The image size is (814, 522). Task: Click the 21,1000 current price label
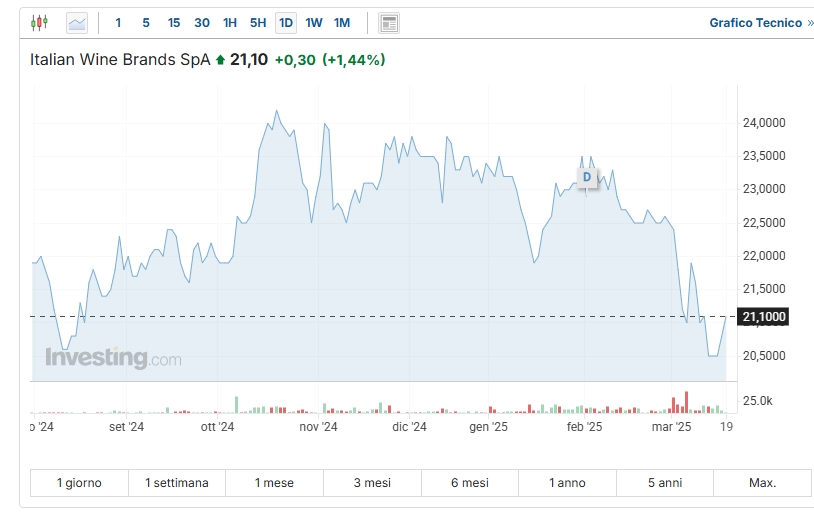point(763,317)
